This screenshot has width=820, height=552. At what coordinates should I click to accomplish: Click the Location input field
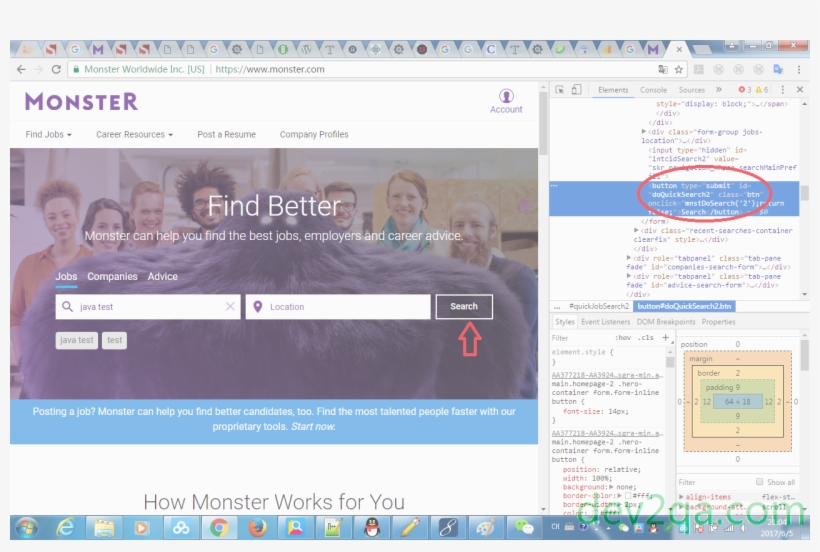338,307
